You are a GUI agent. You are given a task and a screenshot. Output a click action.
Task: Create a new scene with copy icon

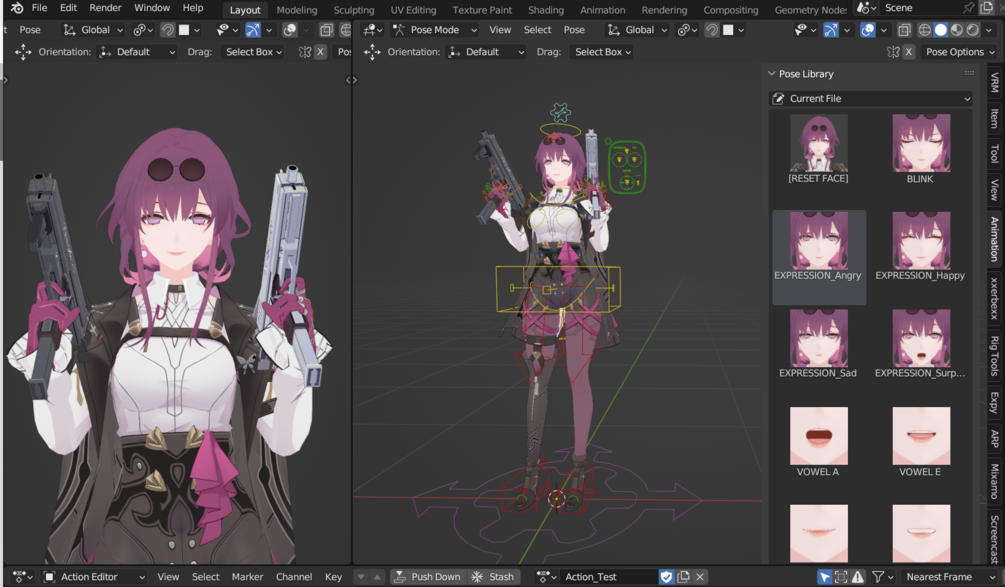pos(987,8)
